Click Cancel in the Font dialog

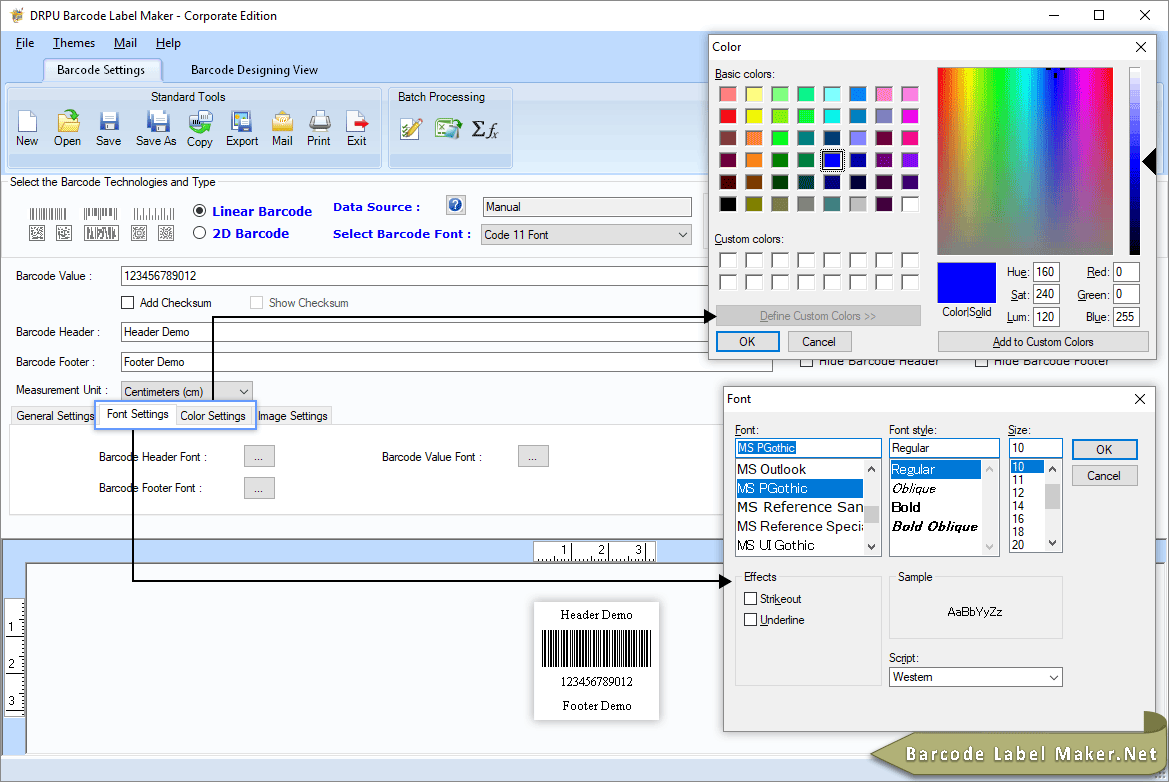1104,476
